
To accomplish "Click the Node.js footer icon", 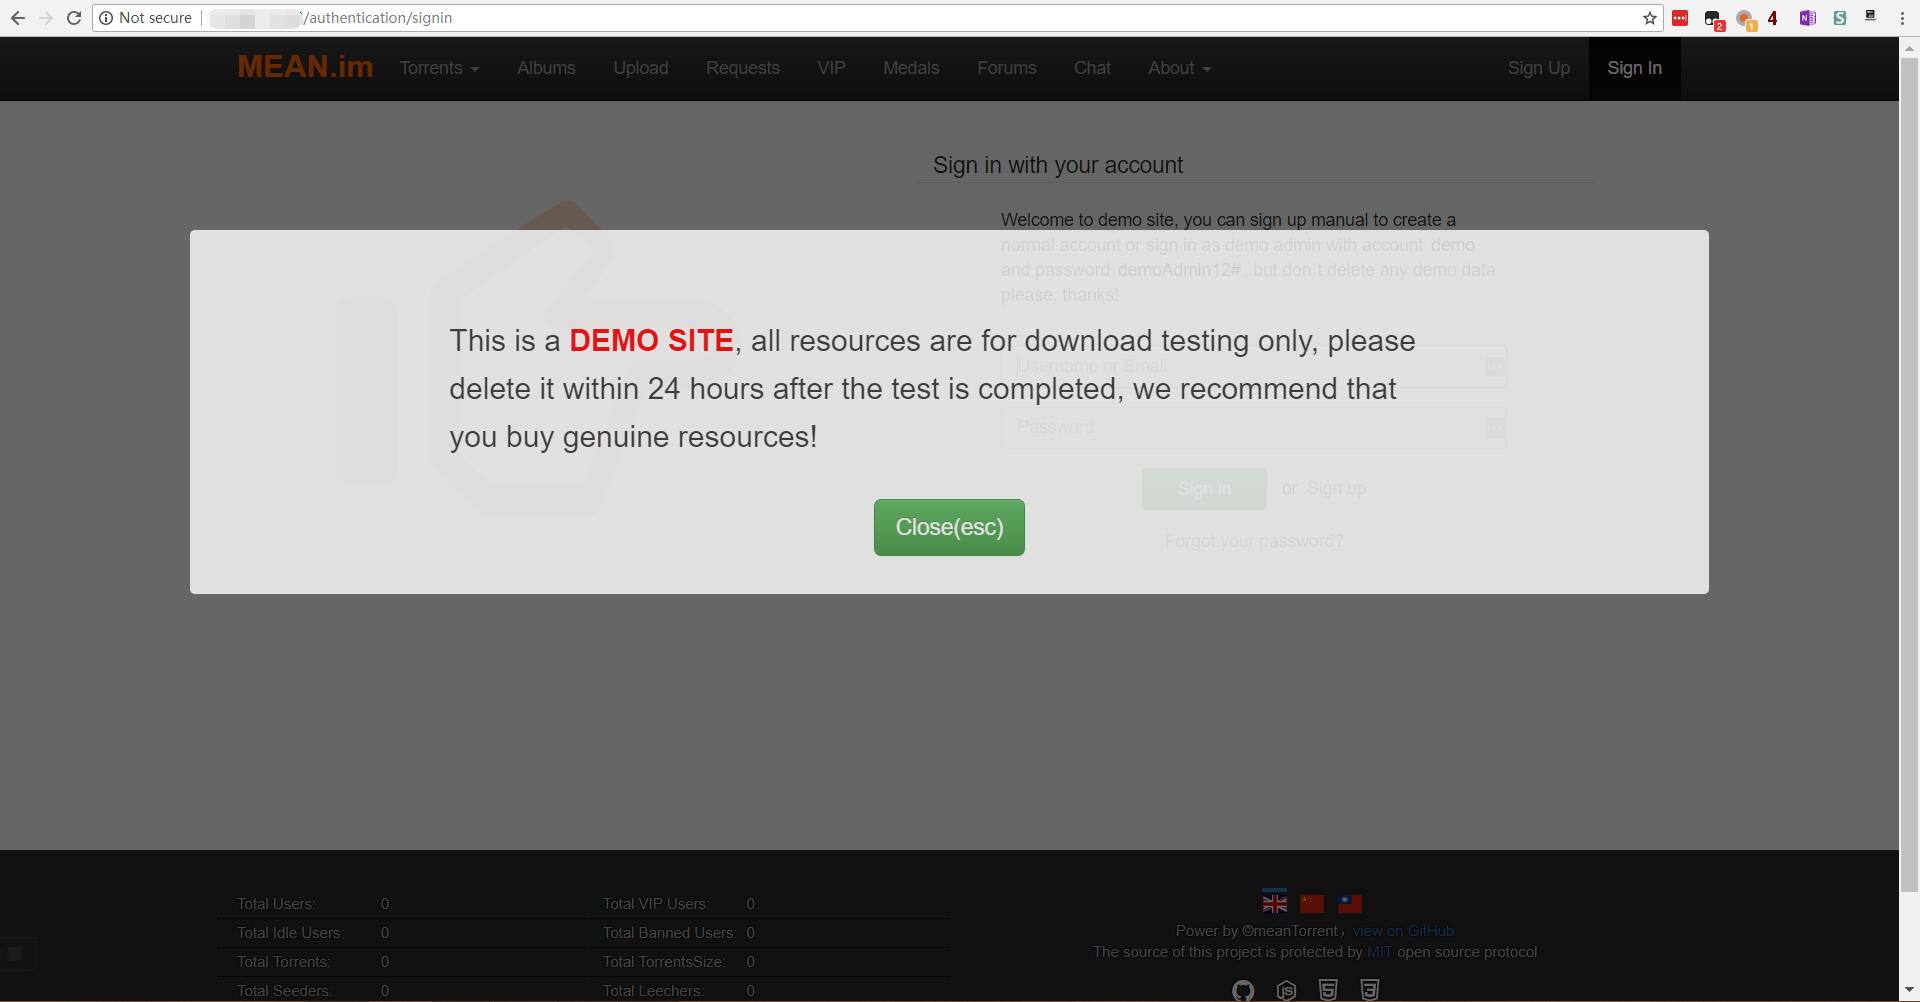I will [1286, 990].
